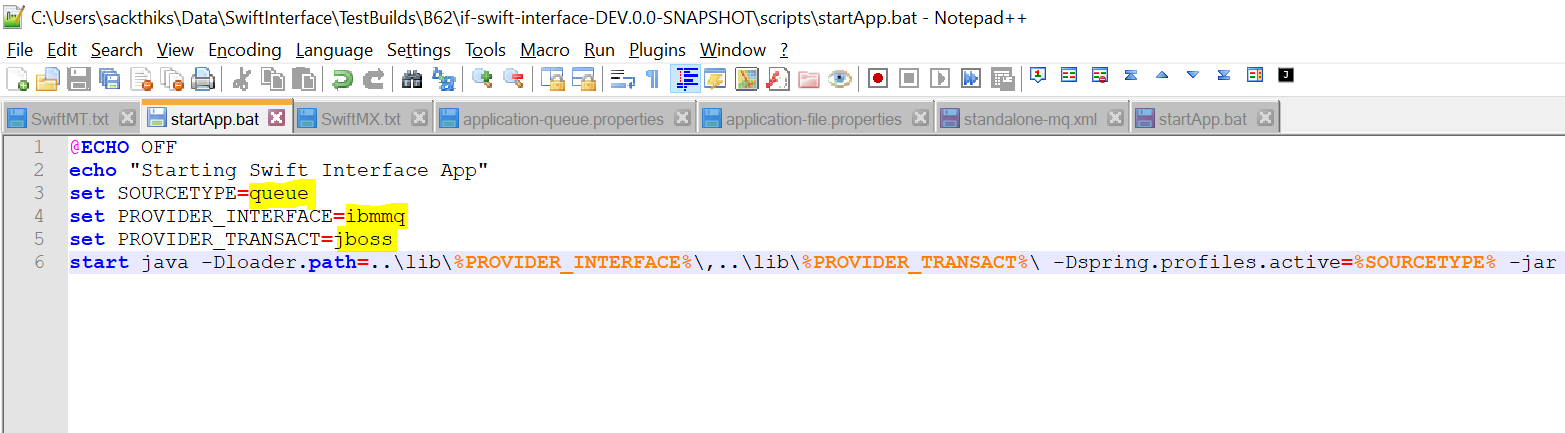Click the Save All toolbar icon
This screenshot has height=433, width=1565.
[x=110, y=78]
